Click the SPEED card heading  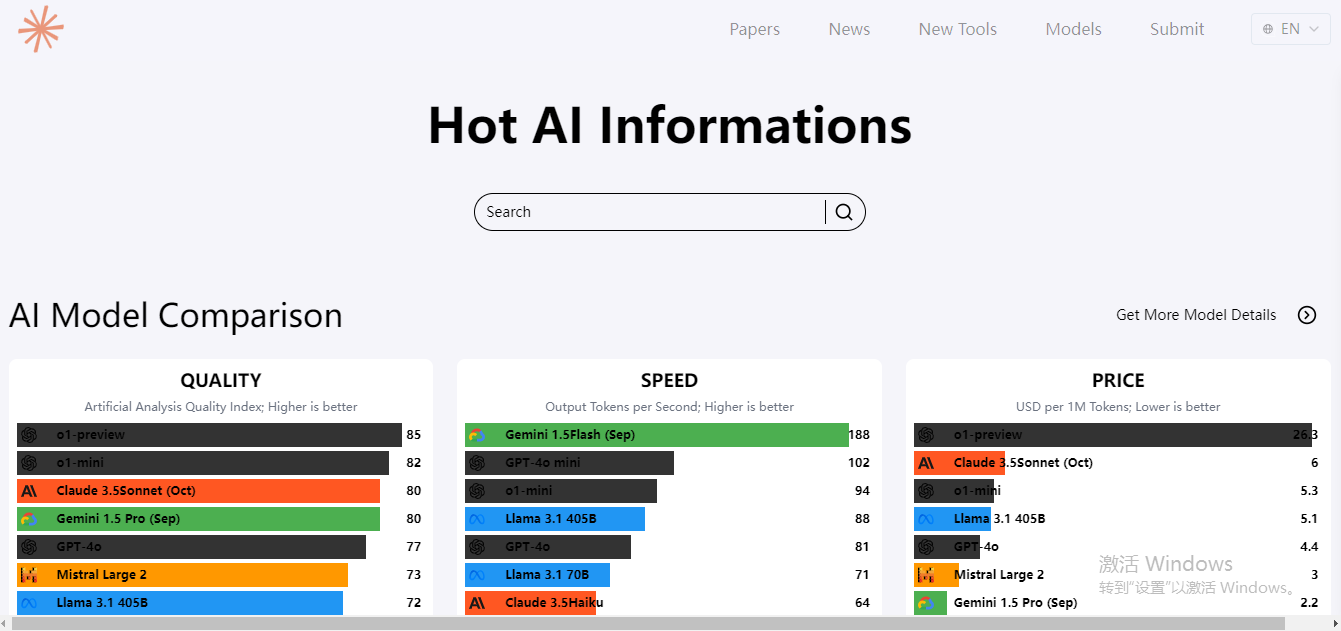pos(669,381)
